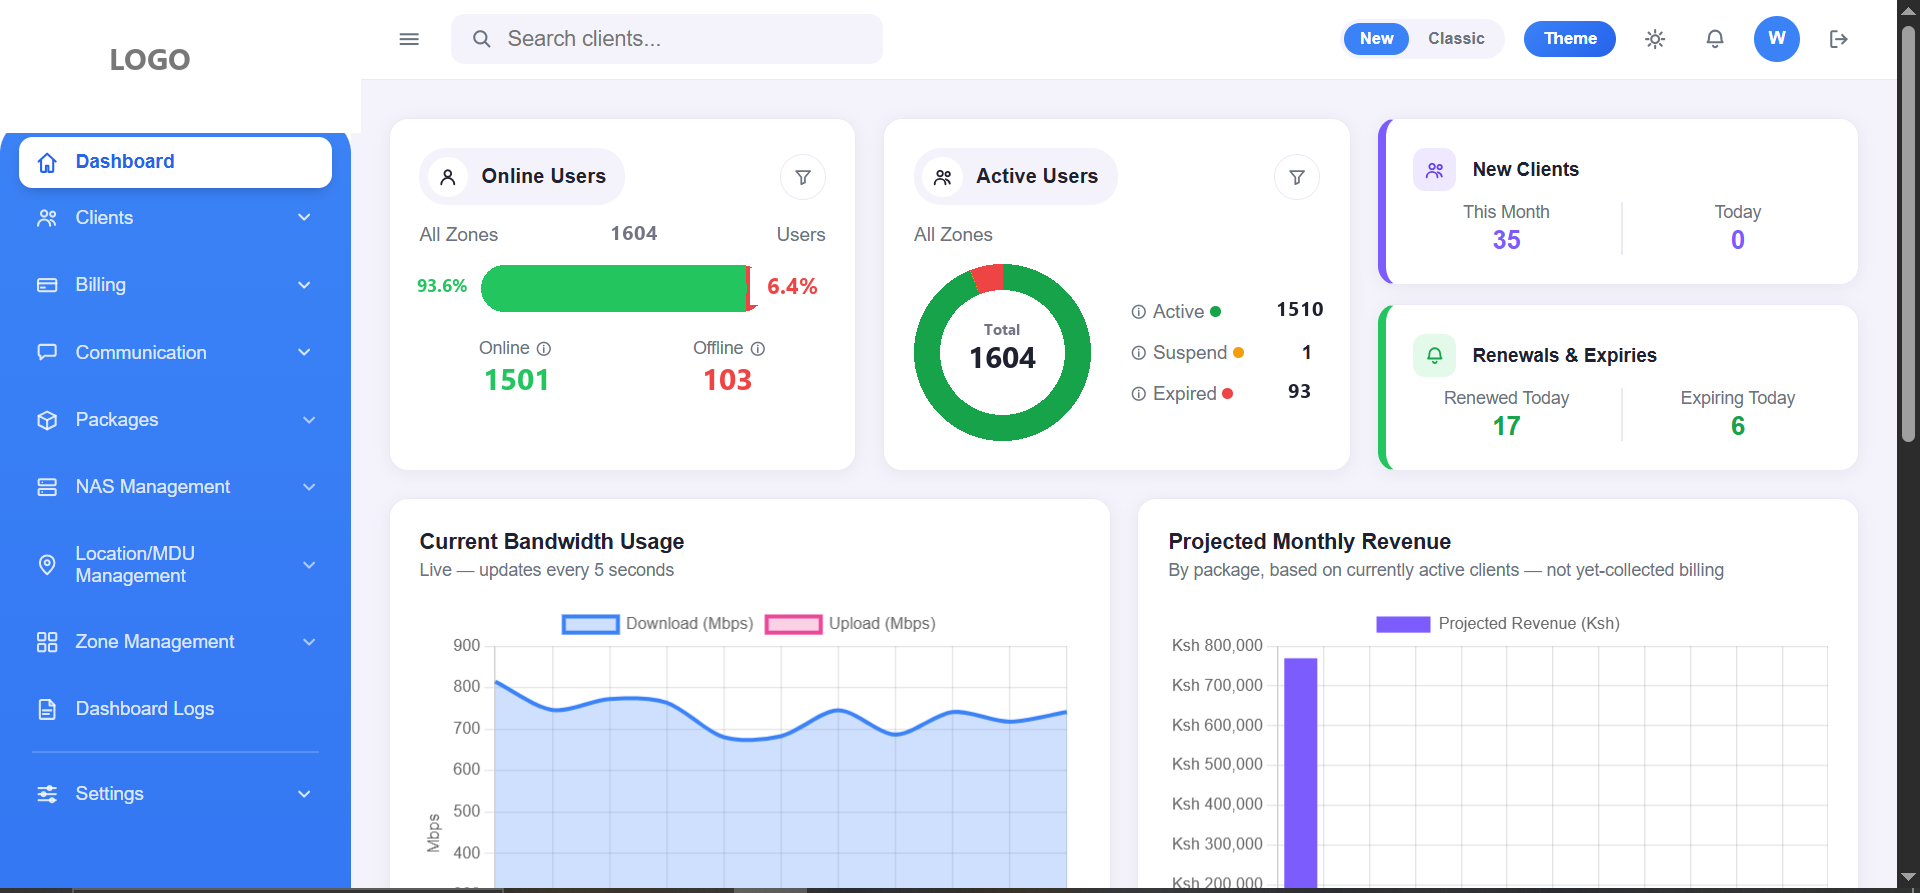Toggle Projected Revenue (Ksh) legend

(x=1498, y=624)
